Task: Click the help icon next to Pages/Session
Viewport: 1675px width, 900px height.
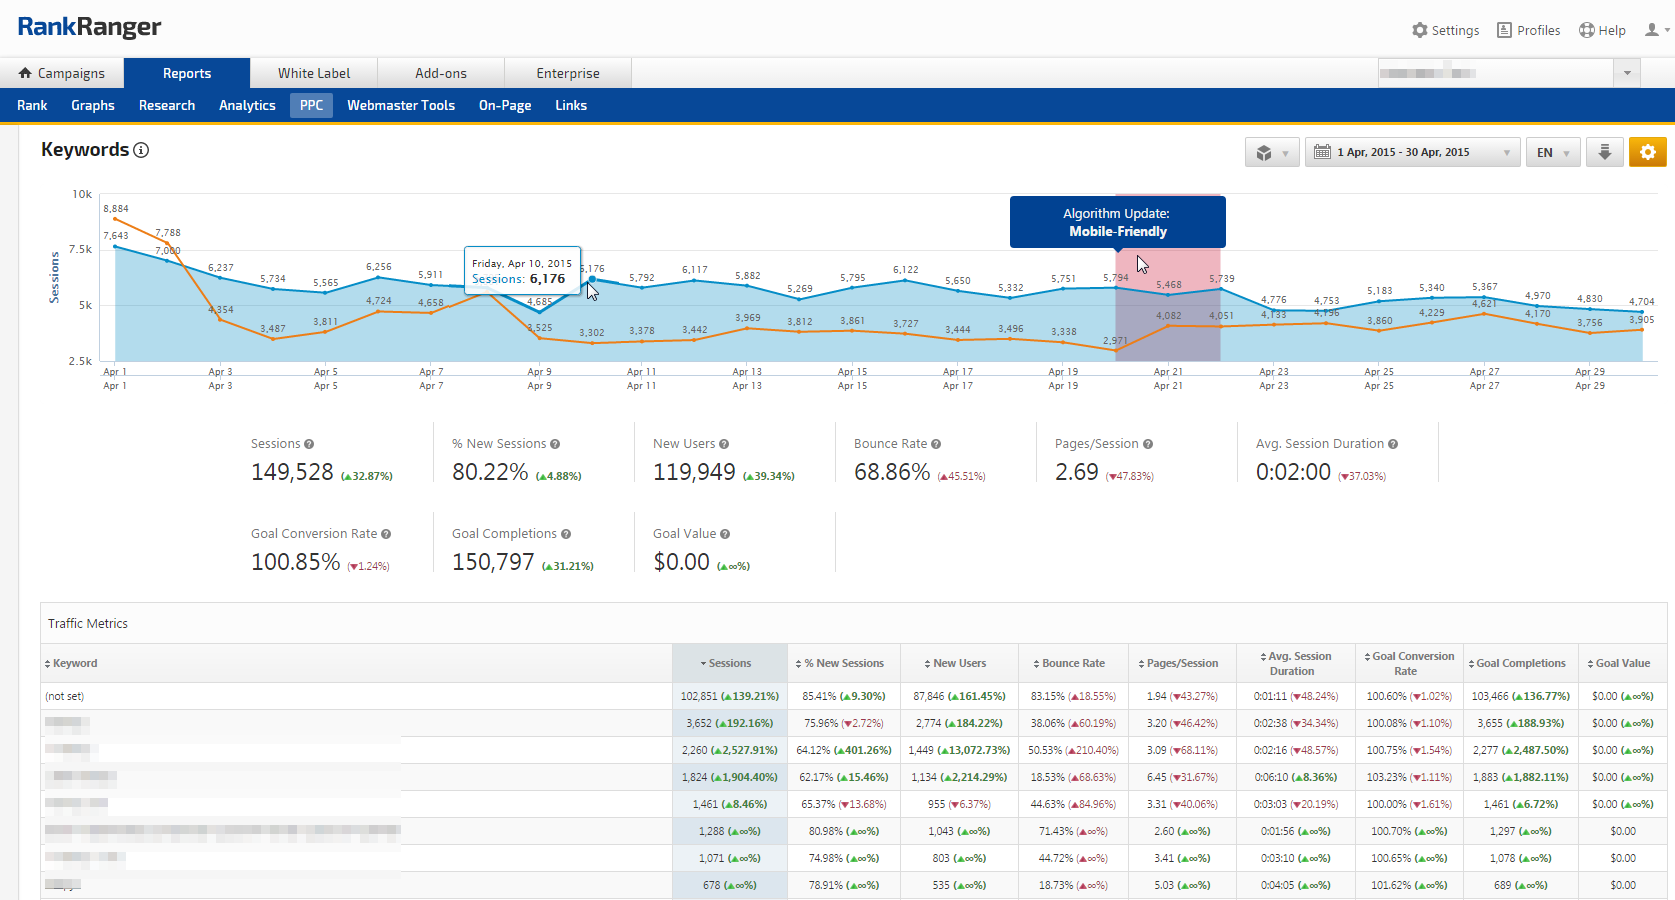Action: tap(1148, 444)
